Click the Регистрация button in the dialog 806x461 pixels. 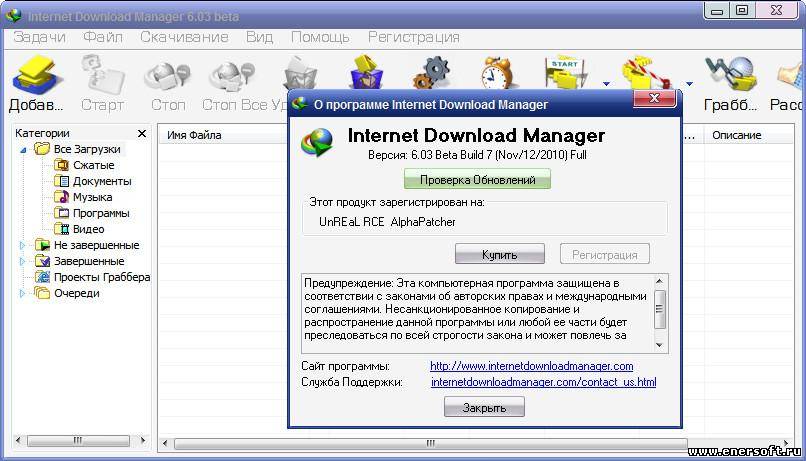tap(604, 254)
